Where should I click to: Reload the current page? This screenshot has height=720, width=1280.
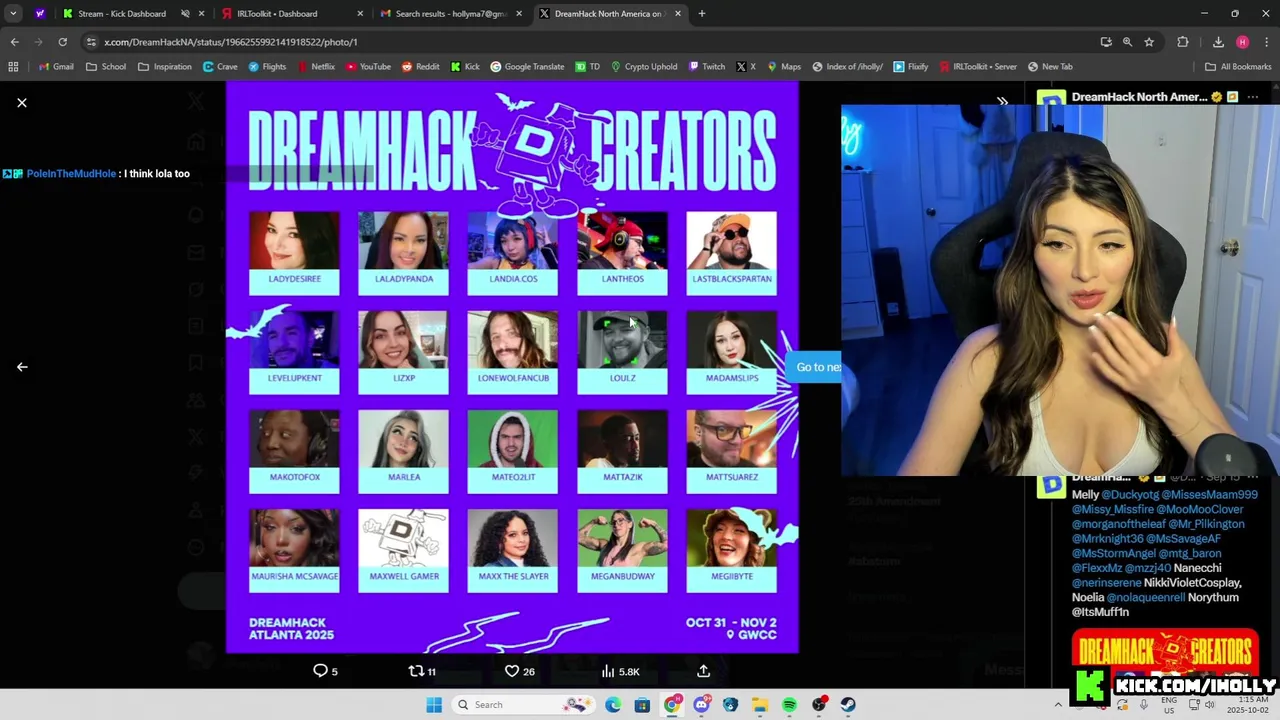(x=62, y=42)
